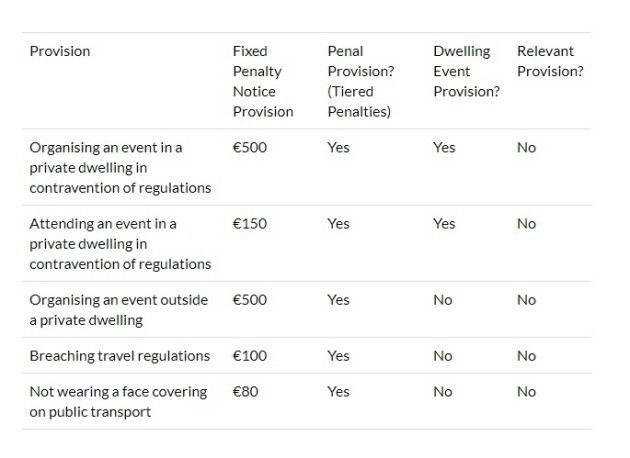This screenshot has height=458, width=630.
Task: Click Dwelling Event 'Yes' for organising dwelling event
Action: click(444, 147)
